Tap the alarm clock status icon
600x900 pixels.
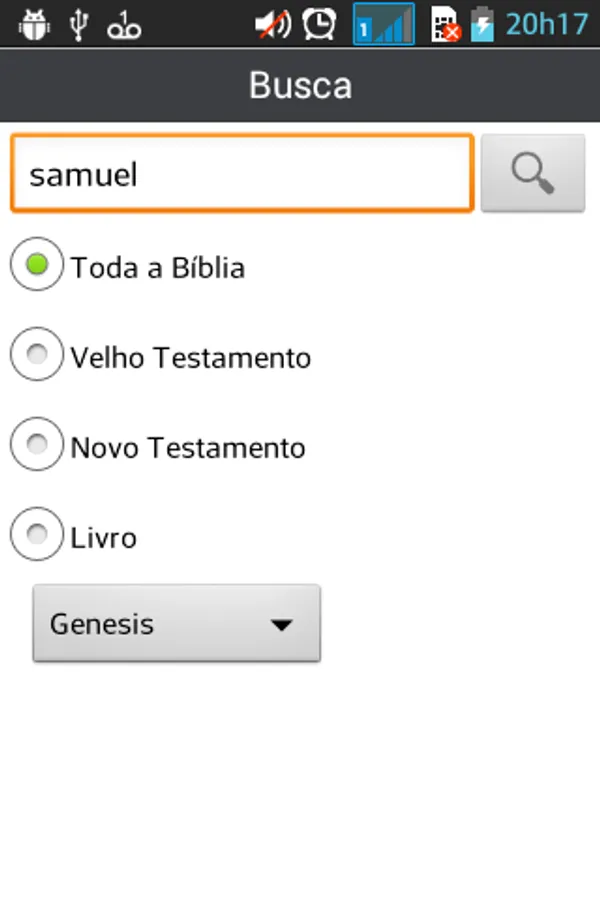(319, 24)
